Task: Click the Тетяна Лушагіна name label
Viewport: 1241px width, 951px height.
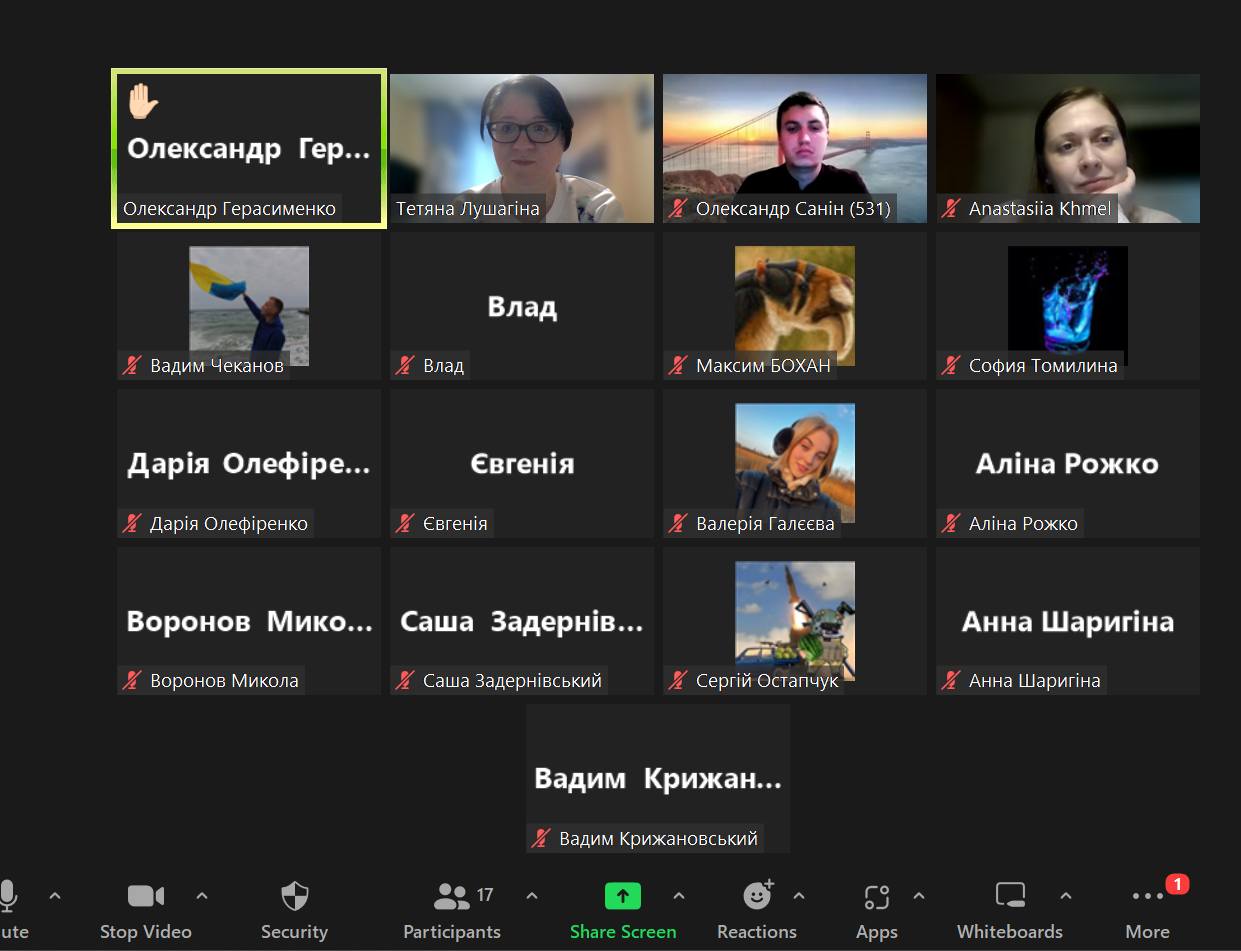Action: coord(467,209)
